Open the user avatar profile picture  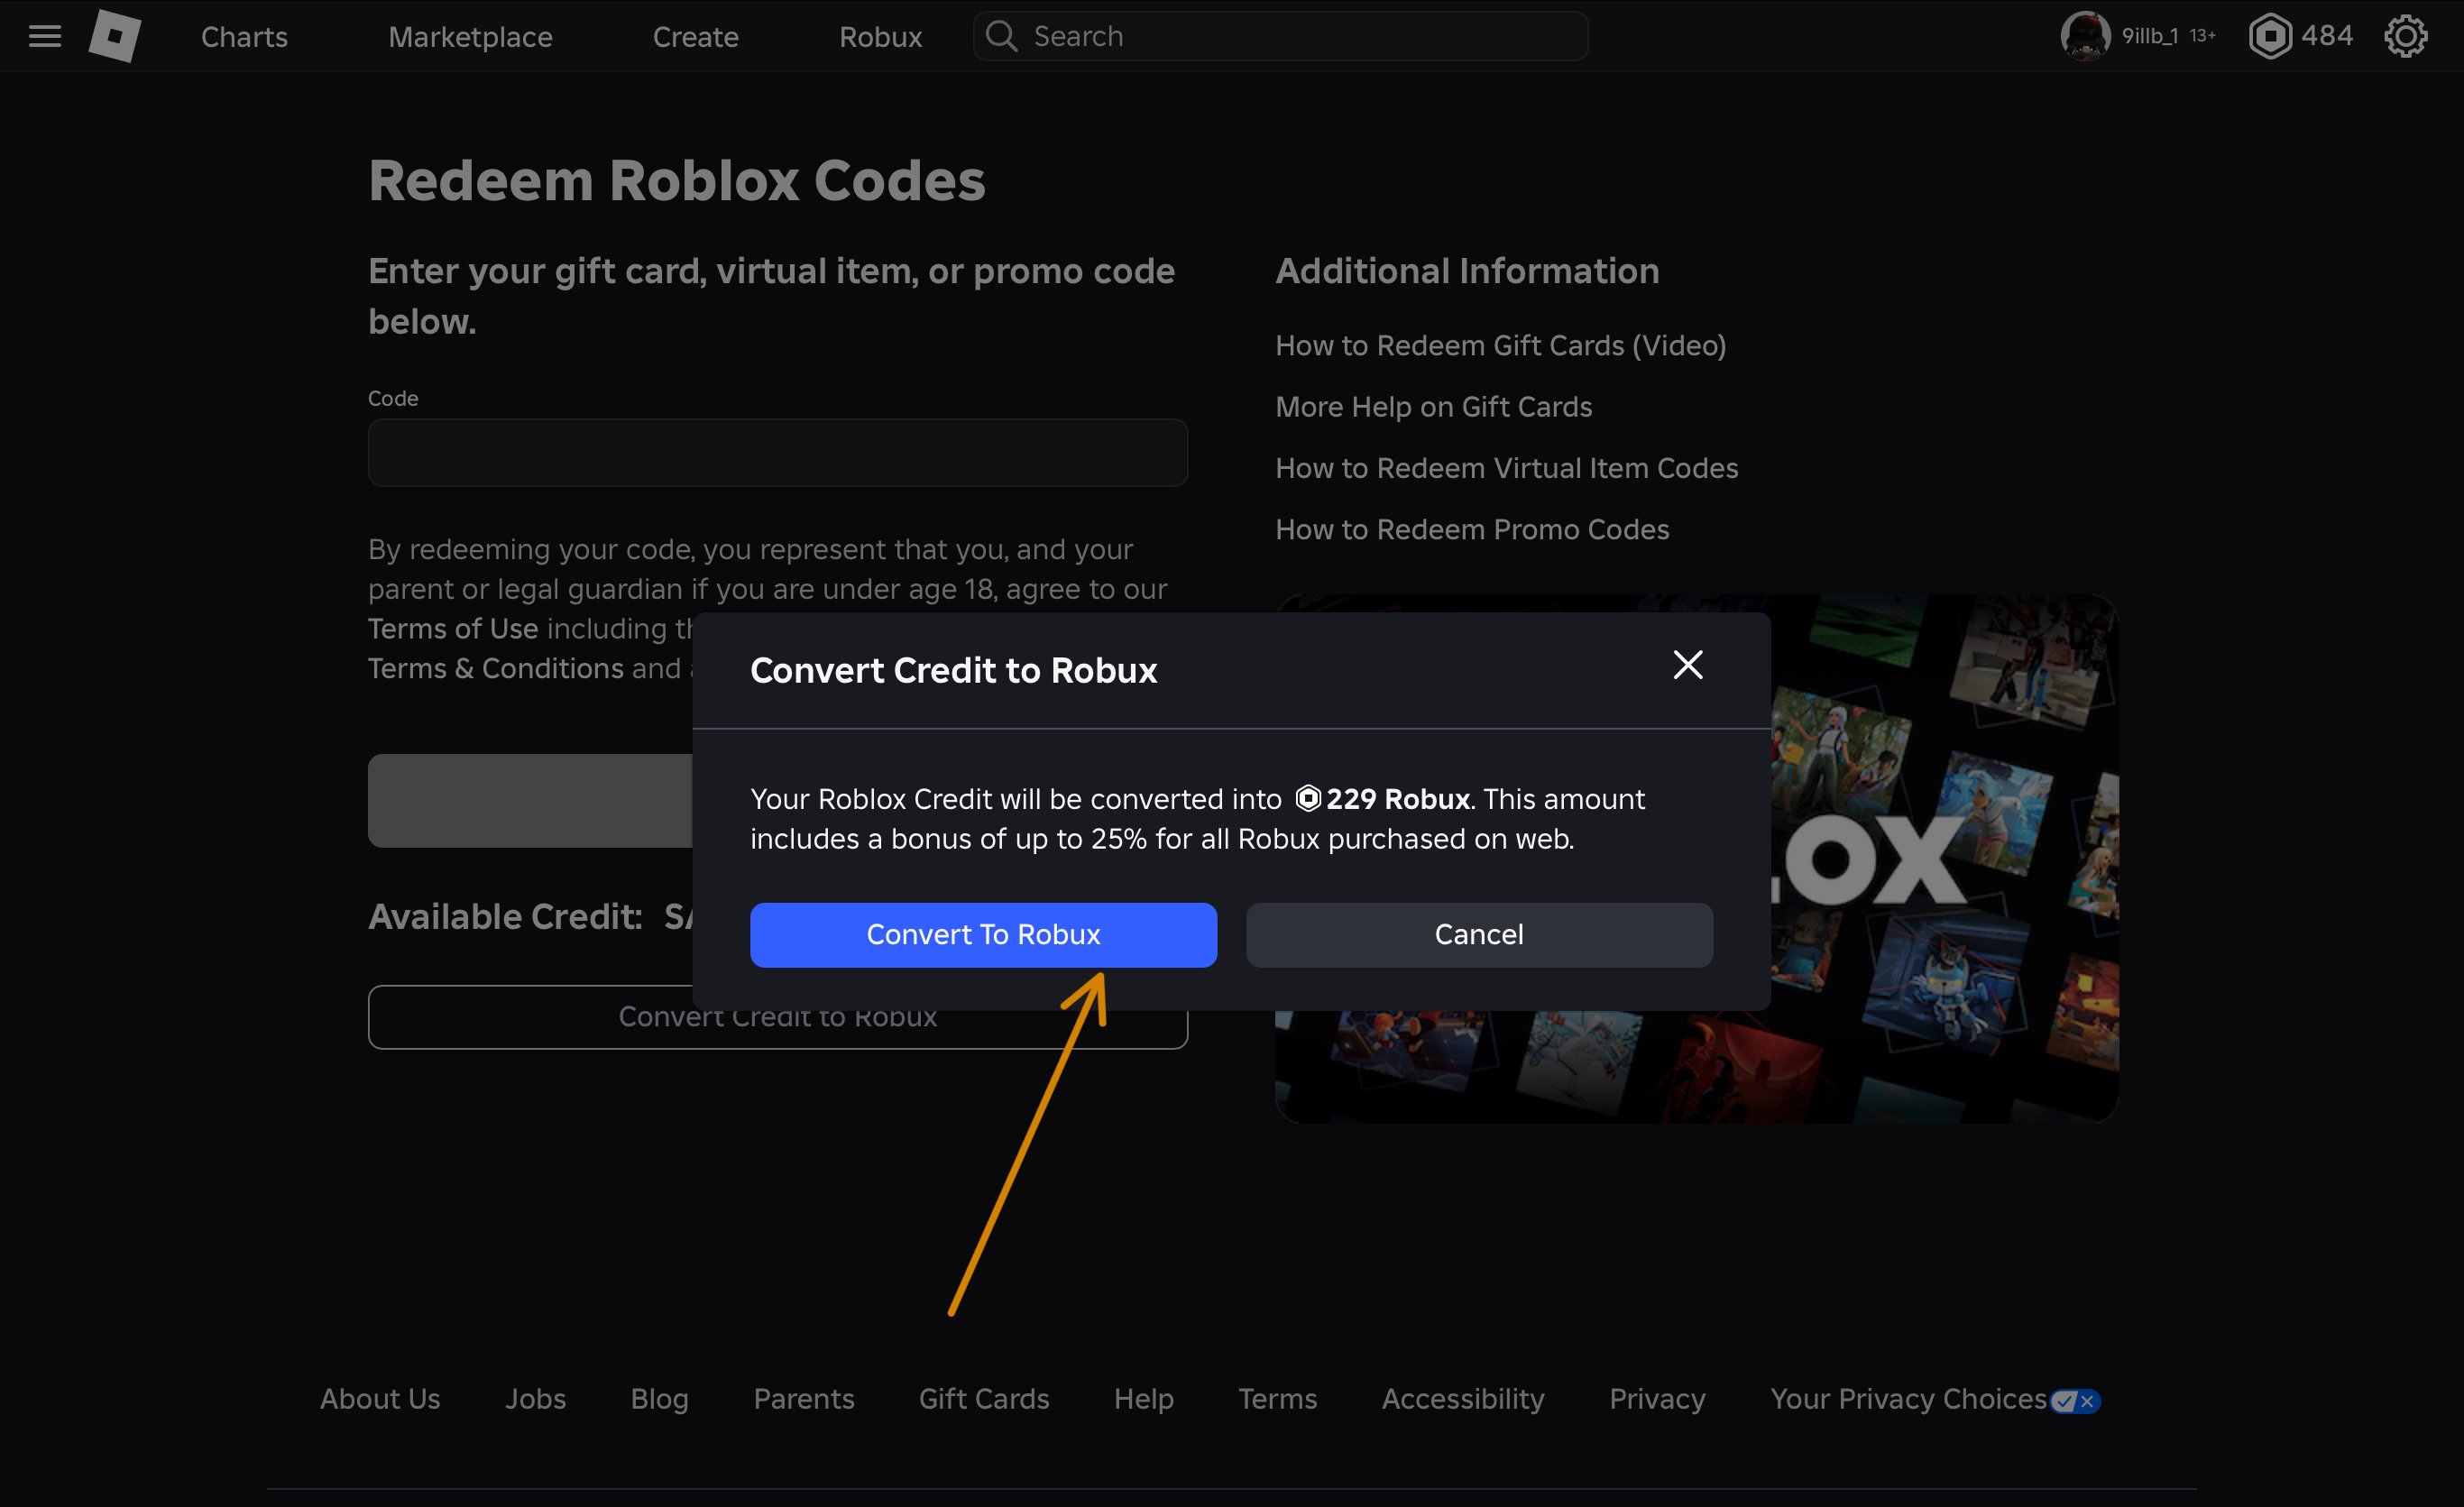[2084, 36]
